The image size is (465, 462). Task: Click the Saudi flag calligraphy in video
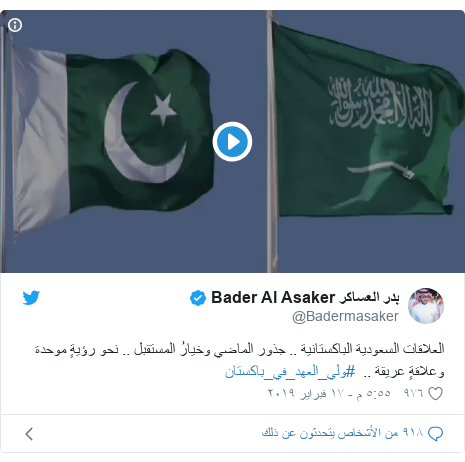click(x=380, y=105)
